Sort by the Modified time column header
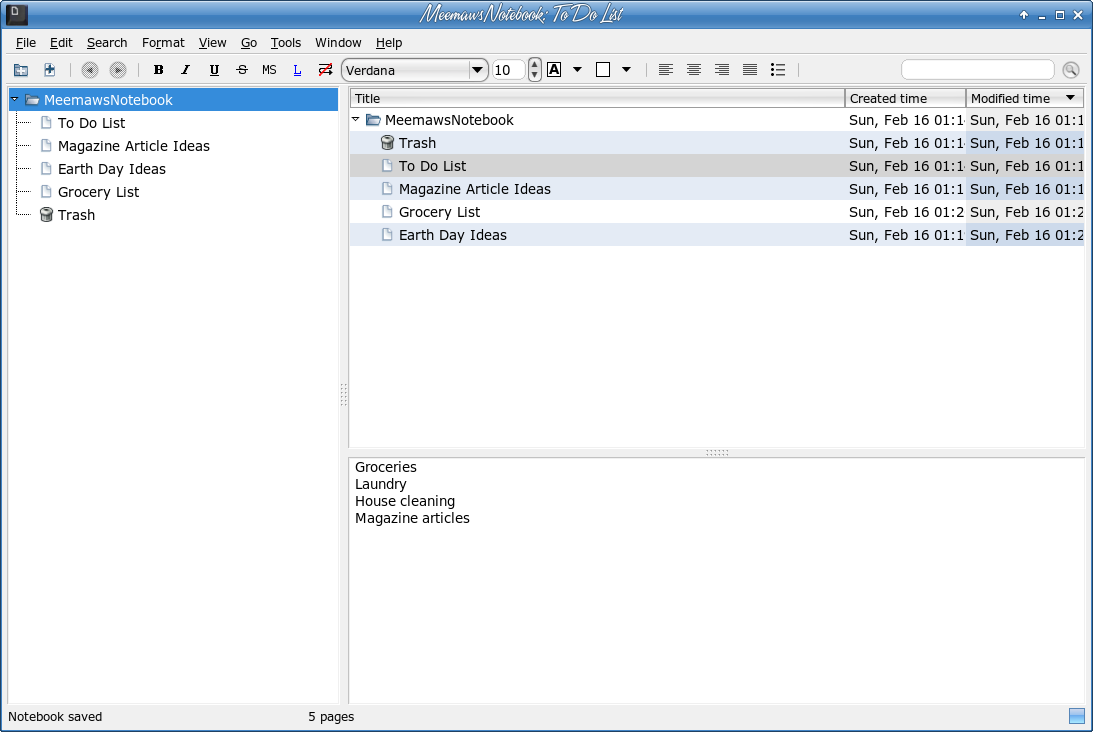1093x732 pixels. 1025,98
